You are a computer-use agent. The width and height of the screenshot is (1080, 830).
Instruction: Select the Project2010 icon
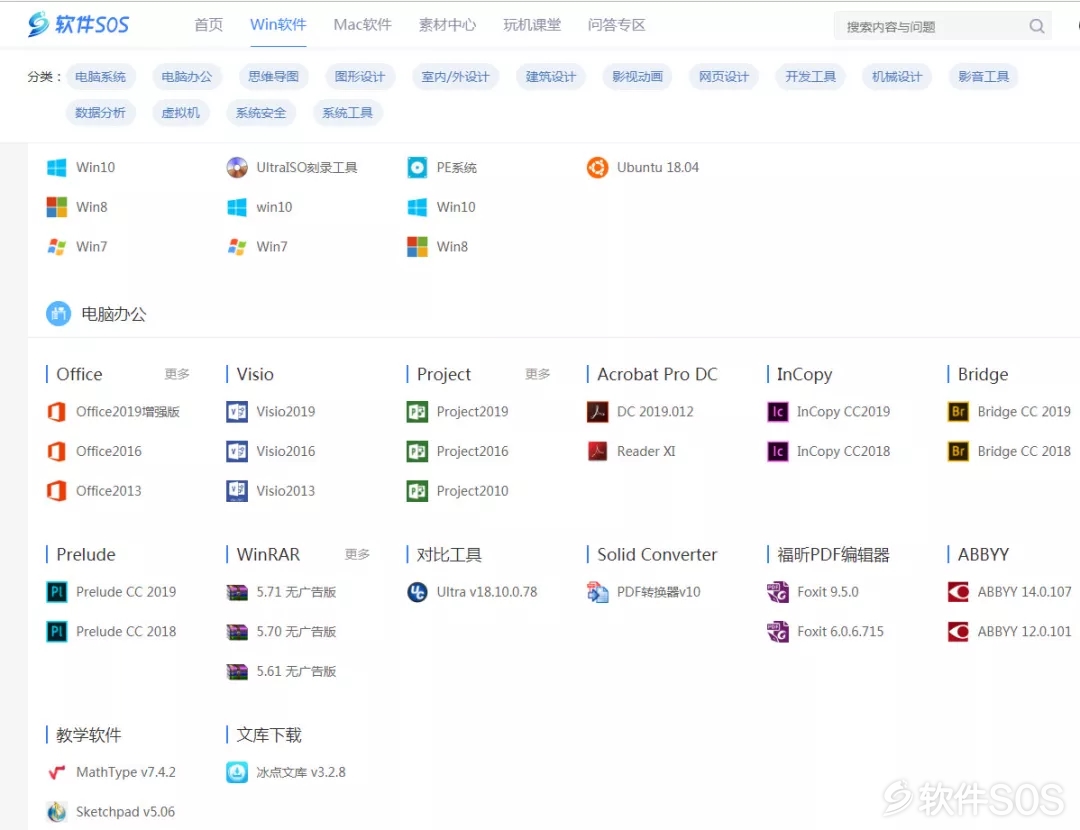pyautogui.click(x=417, y=491)
